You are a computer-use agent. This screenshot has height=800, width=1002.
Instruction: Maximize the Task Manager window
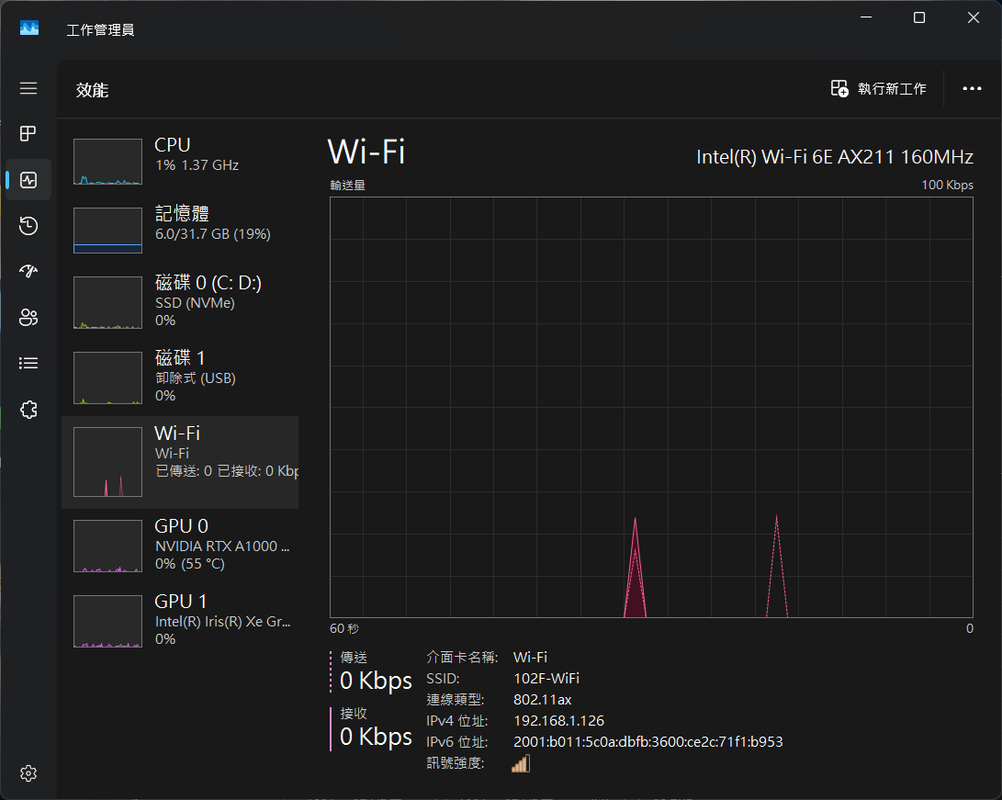click(919, 18)
